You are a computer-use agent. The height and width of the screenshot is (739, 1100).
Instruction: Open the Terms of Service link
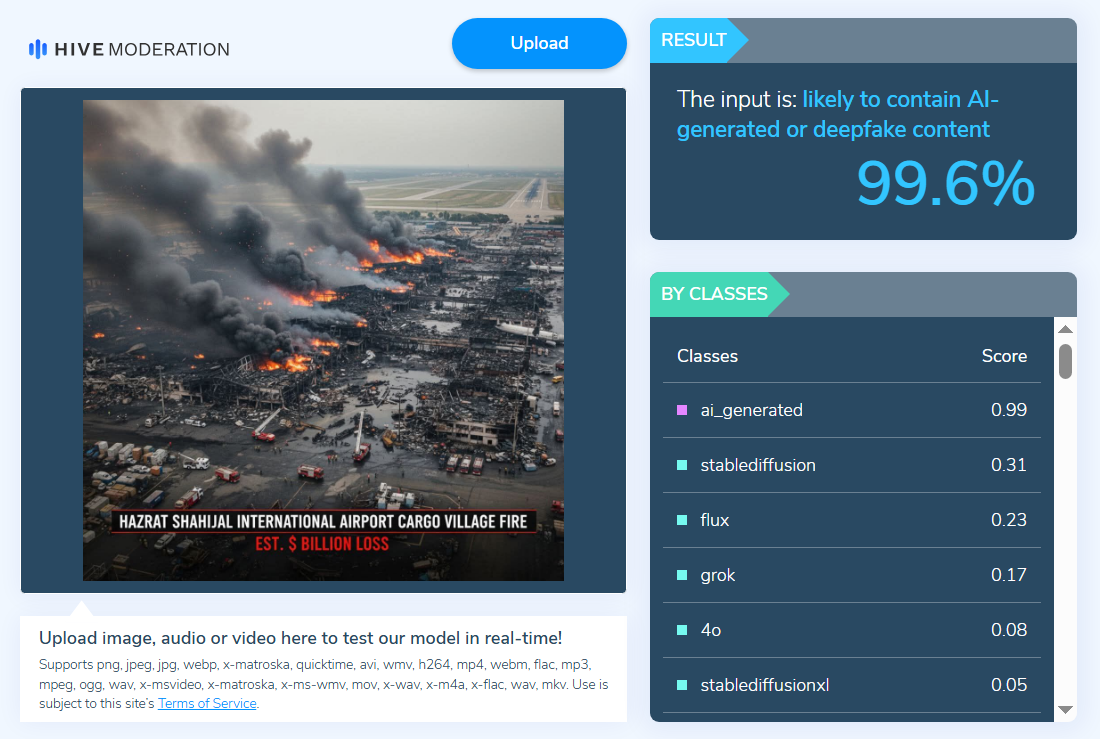207,703
